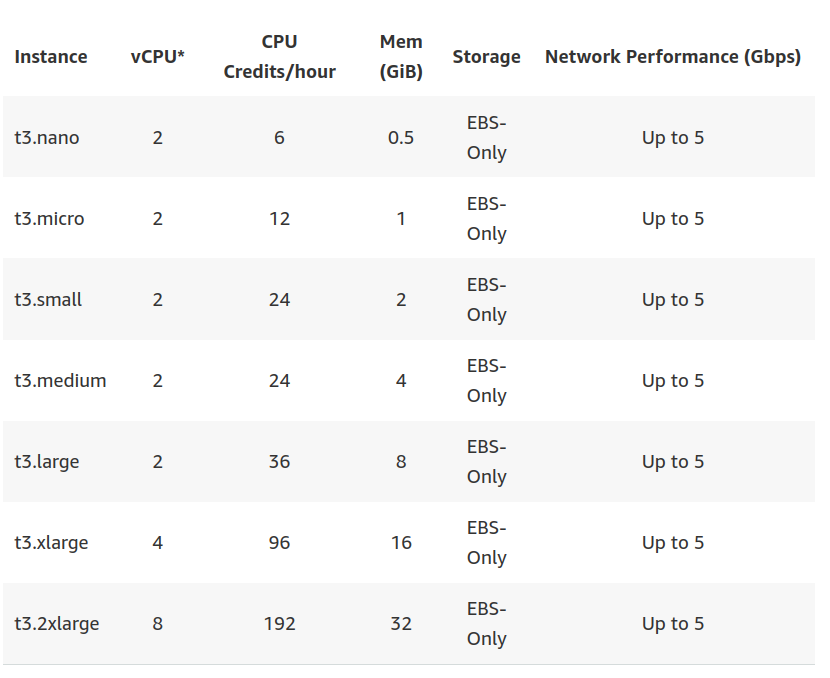Select the CPU Credits/hour column header
This screenshot has height=678, width=830.
point(279,57)
